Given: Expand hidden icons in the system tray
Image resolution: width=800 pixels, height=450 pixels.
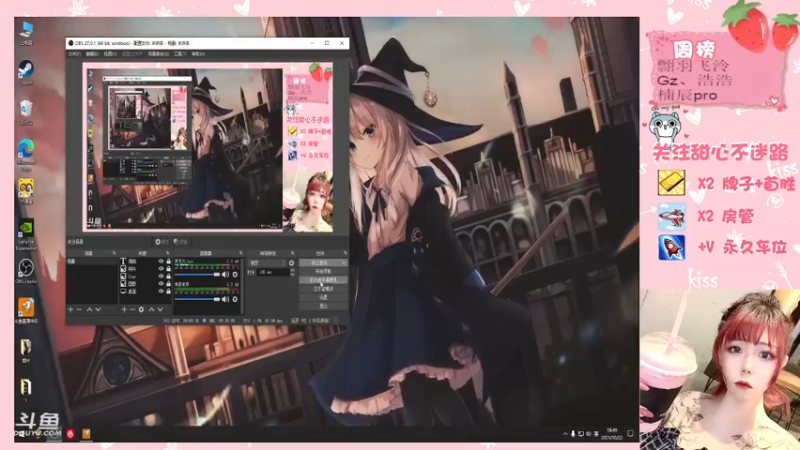Looking at the screenshot, I should [x=565, y=434].
